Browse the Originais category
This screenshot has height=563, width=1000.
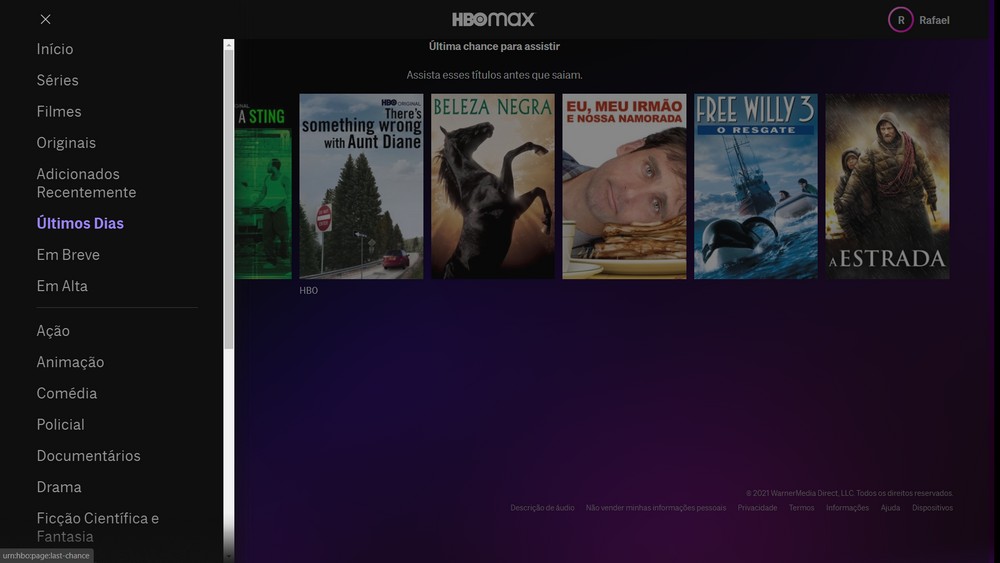[66, 143]
